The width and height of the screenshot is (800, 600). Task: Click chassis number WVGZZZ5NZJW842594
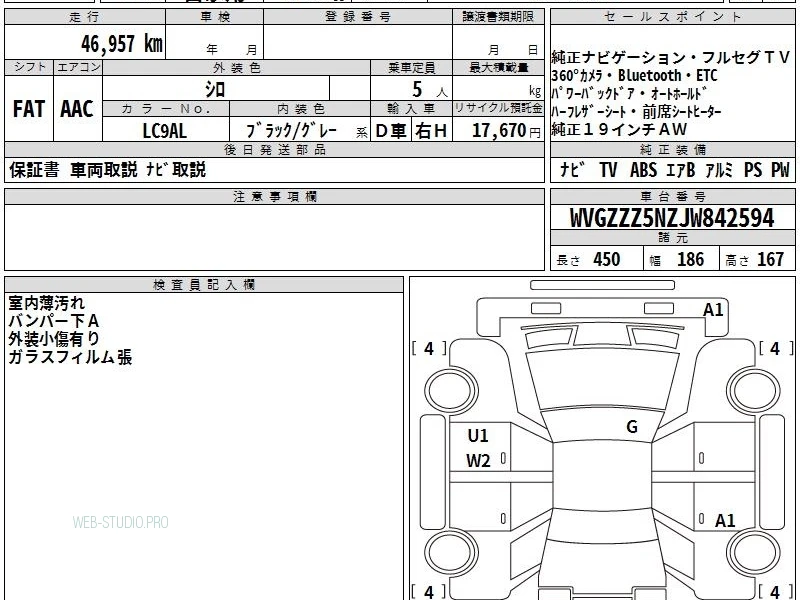(672, 218)
